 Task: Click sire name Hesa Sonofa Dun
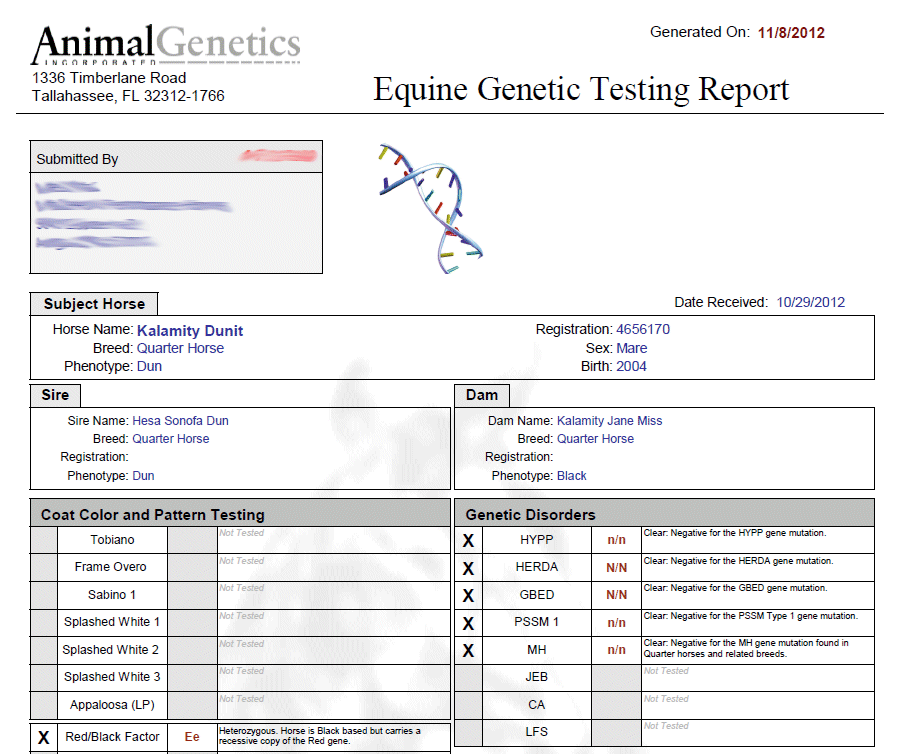click(x=180, y=421)
